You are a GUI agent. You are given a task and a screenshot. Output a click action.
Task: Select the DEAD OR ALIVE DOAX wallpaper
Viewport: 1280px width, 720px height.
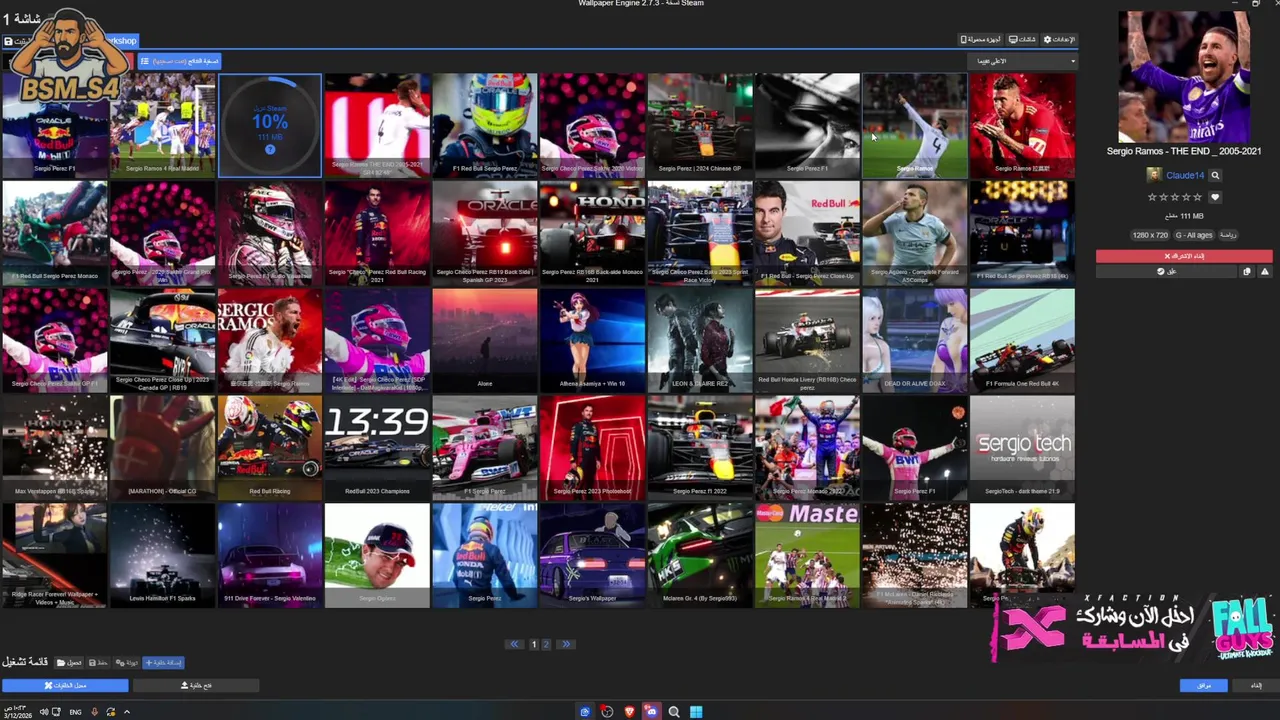point(915,340)
